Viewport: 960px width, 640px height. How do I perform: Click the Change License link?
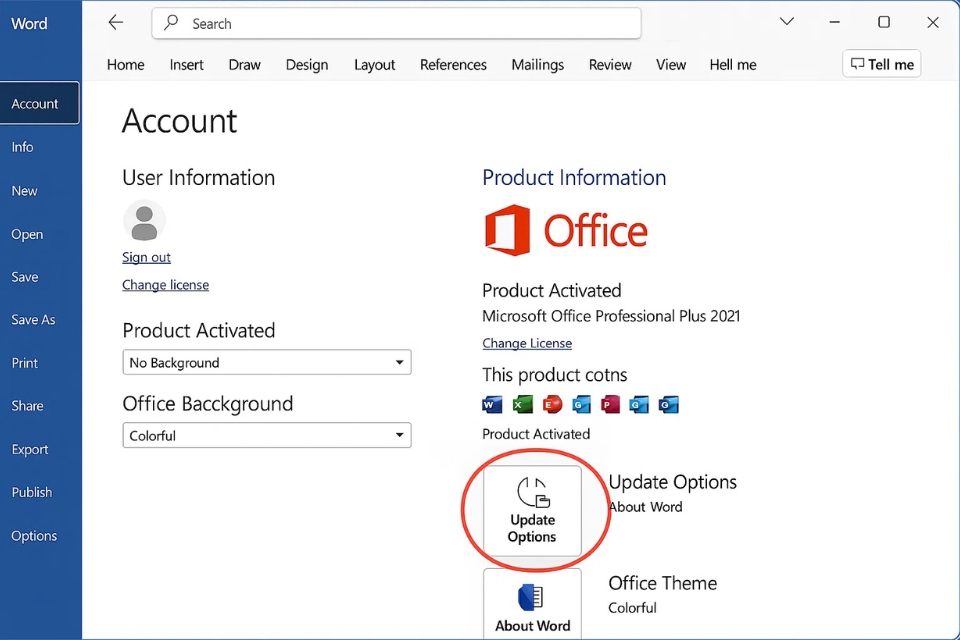[527, 343]
